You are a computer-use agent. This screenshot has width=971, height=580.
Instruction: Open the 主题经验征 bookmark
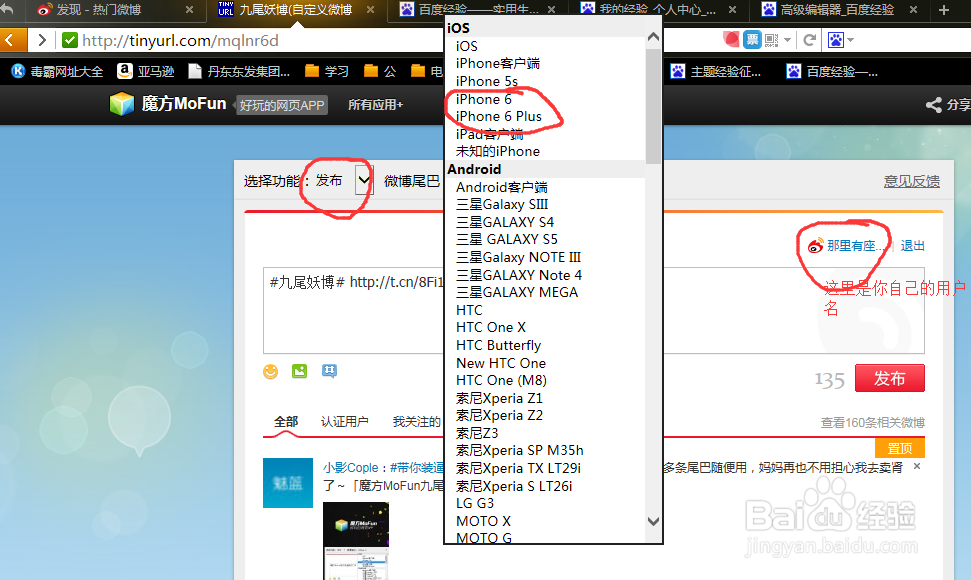click(x=716, y=71)
